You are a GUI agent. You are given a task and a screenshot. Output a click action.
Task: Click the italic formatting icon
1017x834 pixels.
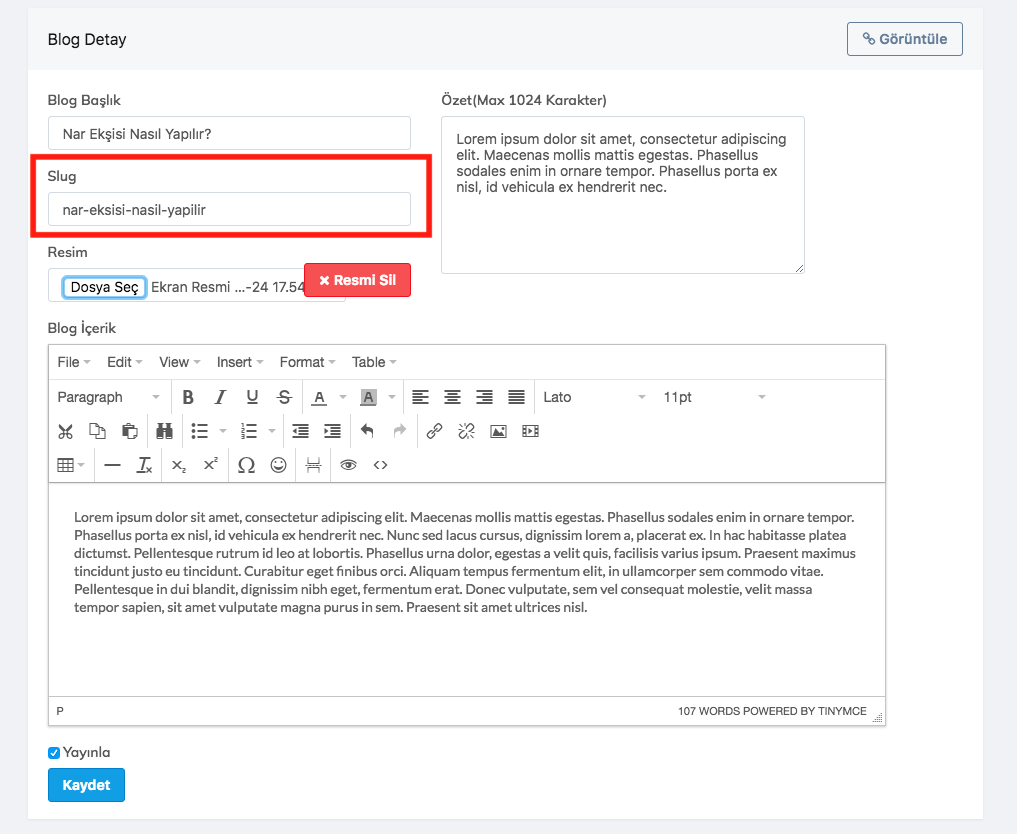pyautogui.click(x=220, y=397)
